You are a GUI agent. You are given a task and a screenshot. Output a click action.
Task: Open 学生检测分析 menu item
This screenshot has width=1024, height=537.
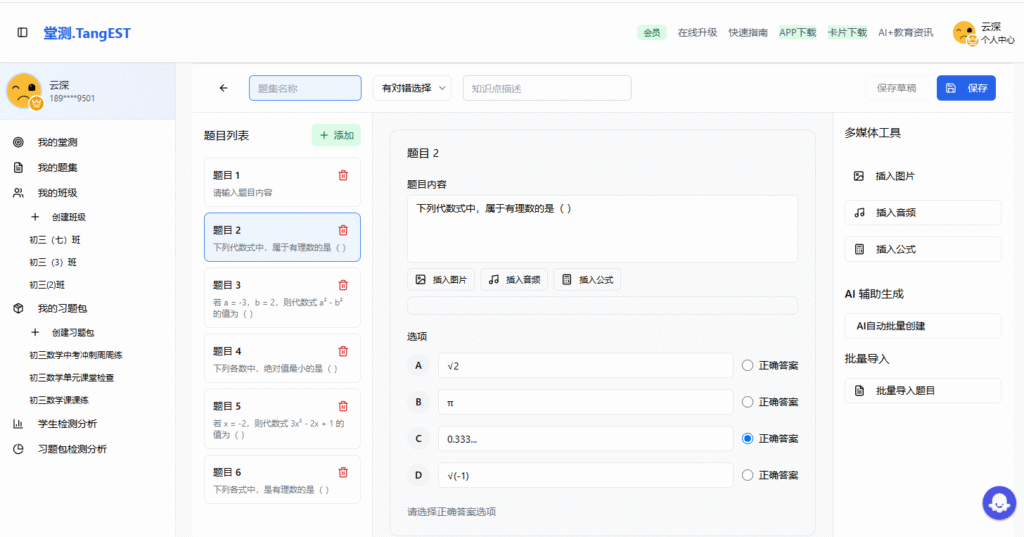(67, 424)
